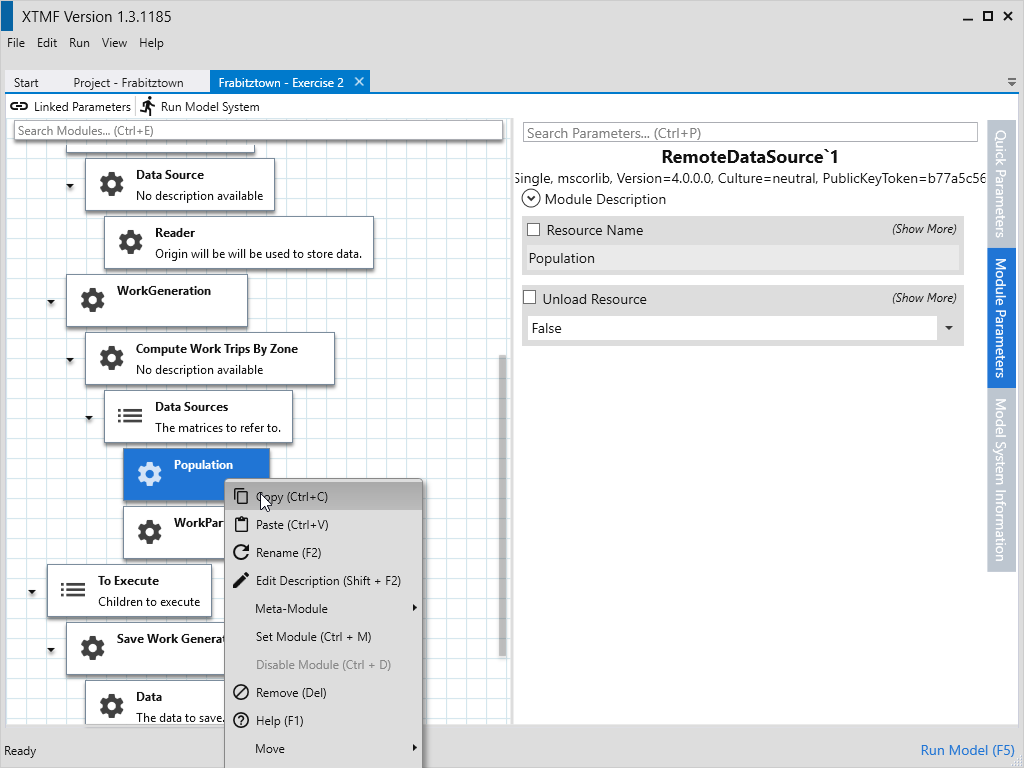Click the Paste clipboard icon in context menu
Screen dimensions: 1024x768
click(x=240, y=525)
